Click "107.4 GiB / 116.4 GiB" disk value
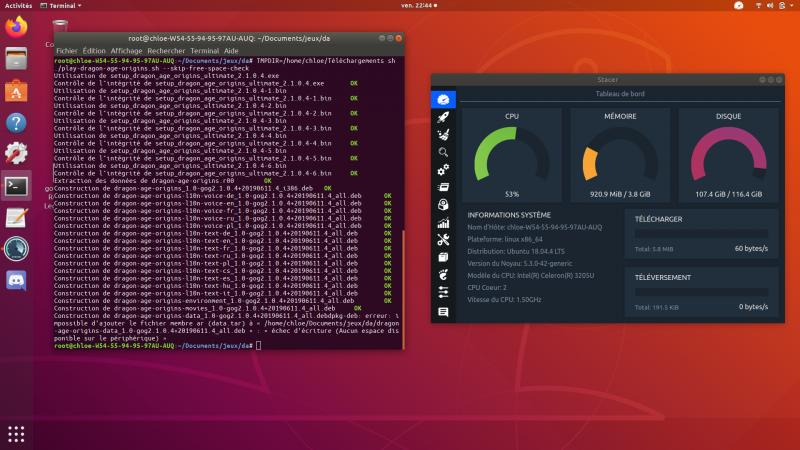Image resolution: width=800 pixels, height=450 pixels. [x=728, y=194]
